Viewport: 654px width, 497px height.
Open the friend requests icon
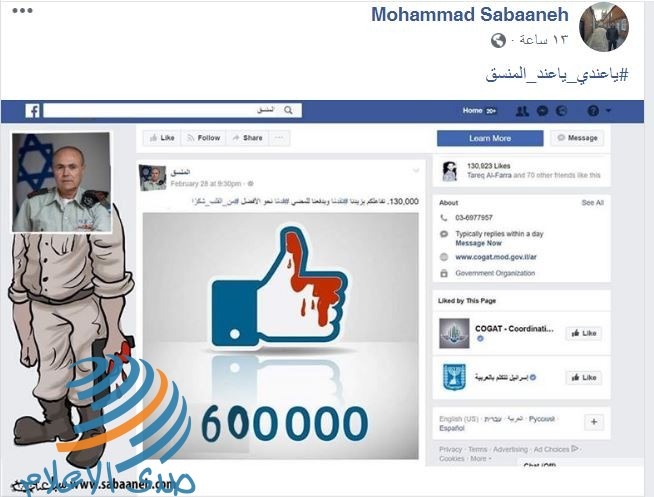click(x=522, y=111)
